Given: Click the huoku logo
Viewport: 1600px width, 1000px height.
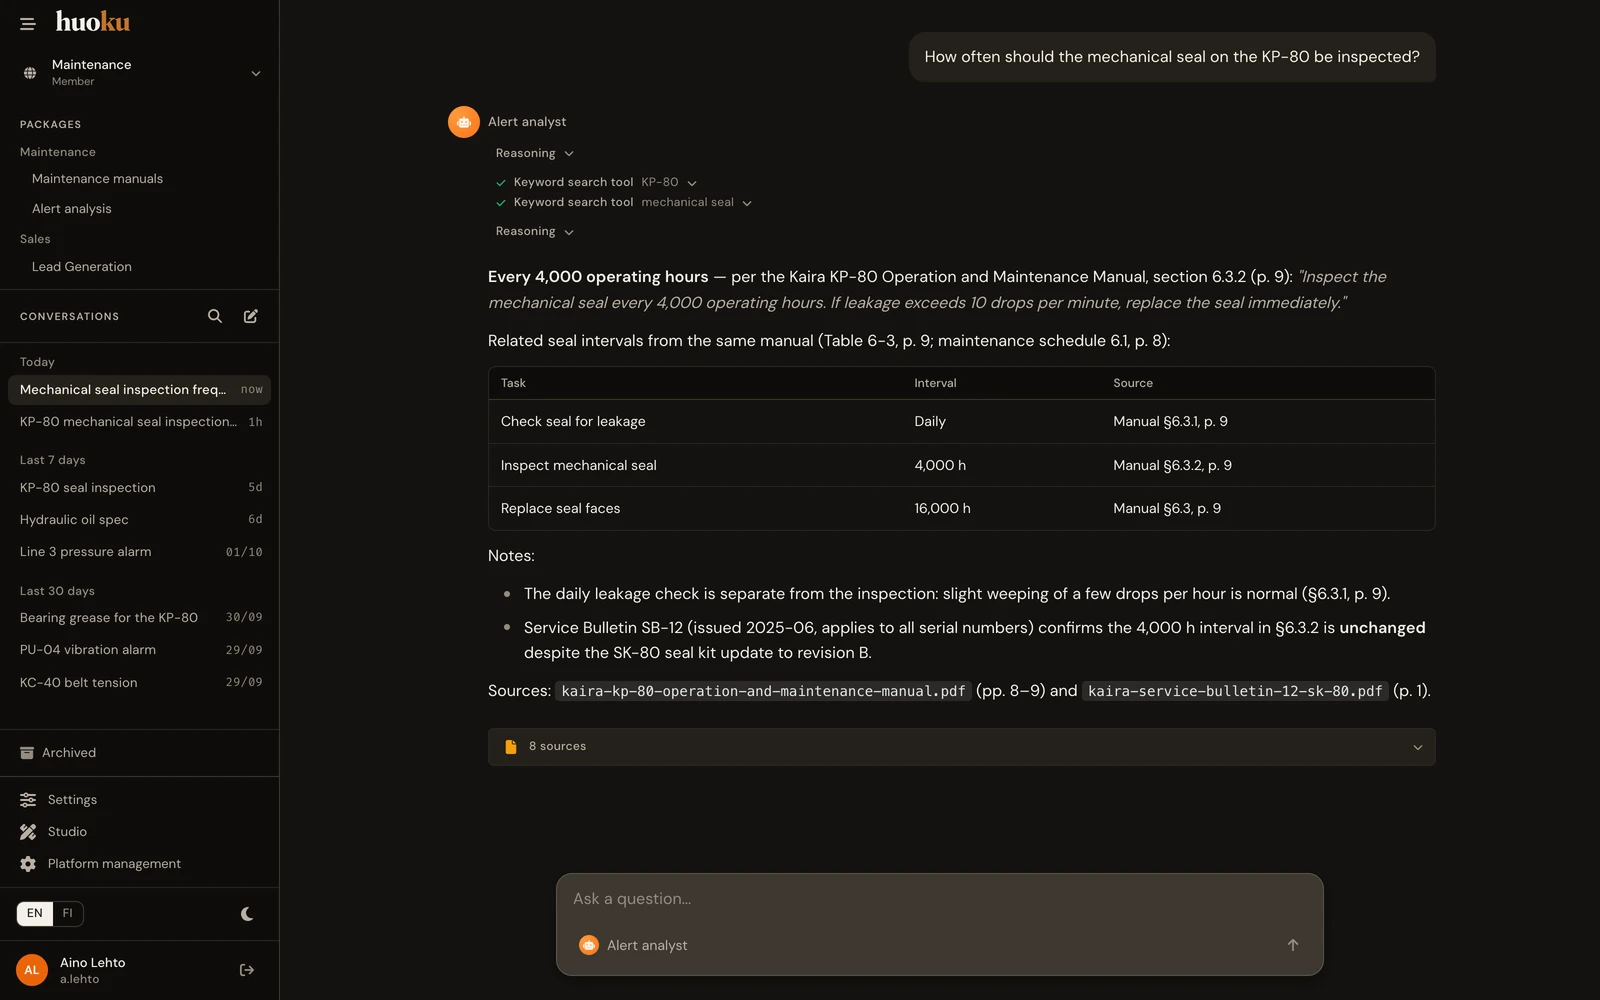Looking at the screenshot, I should point(93,22).
